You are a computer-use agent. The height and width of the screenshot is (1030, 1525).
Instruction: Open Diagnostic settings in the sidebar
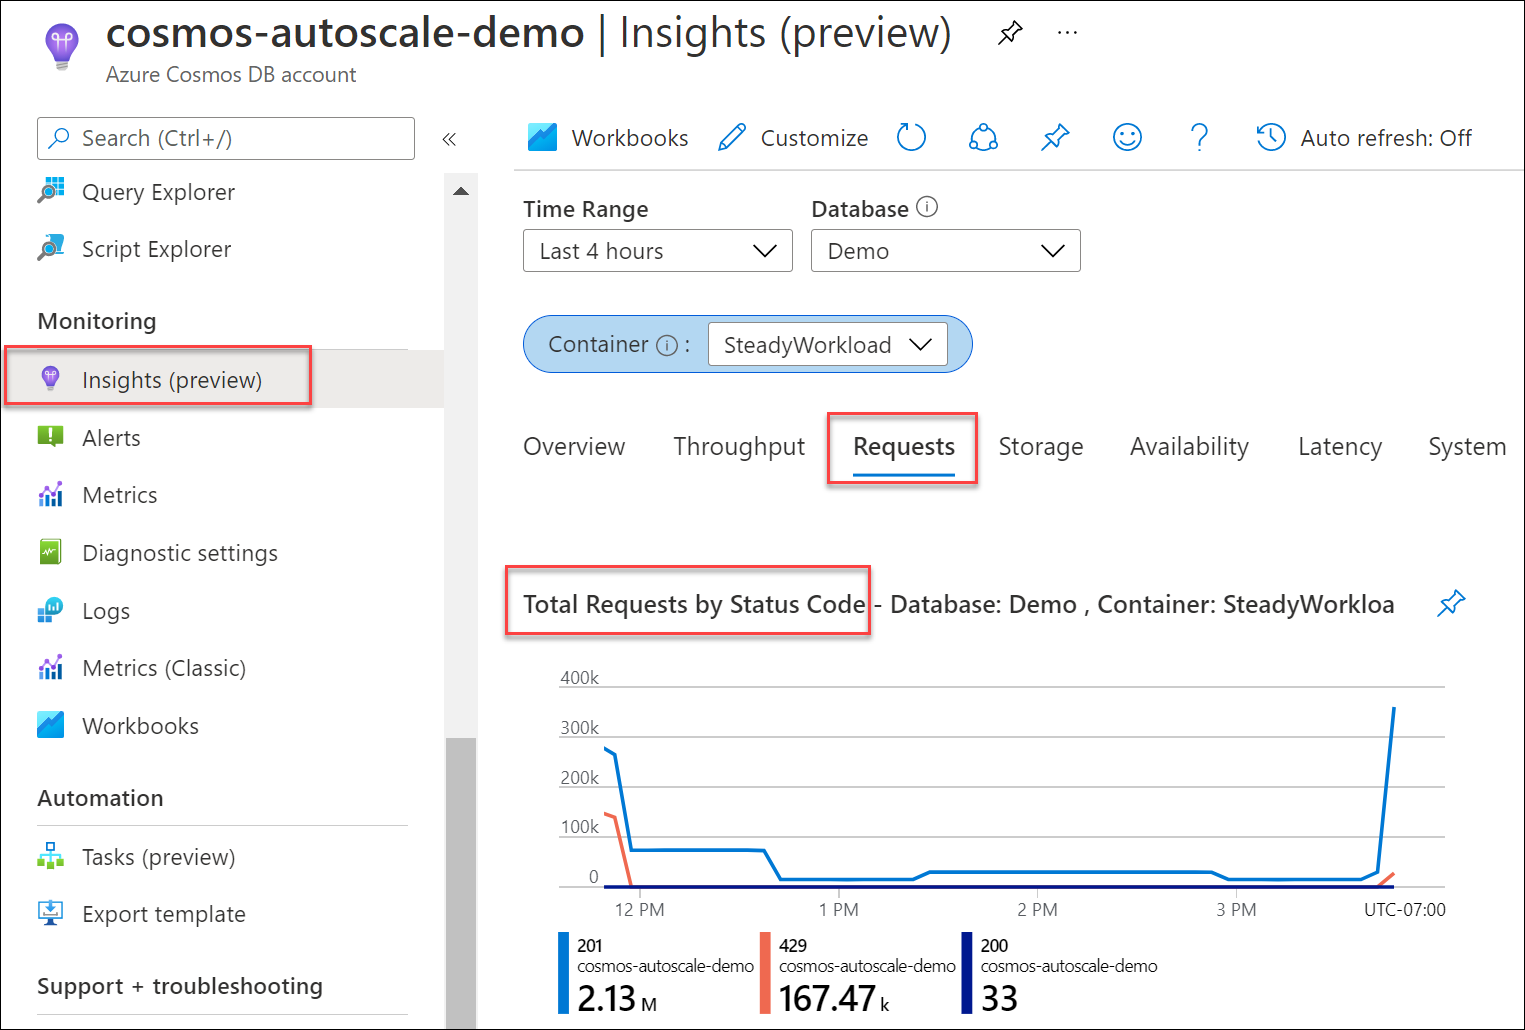coord(180,553)
